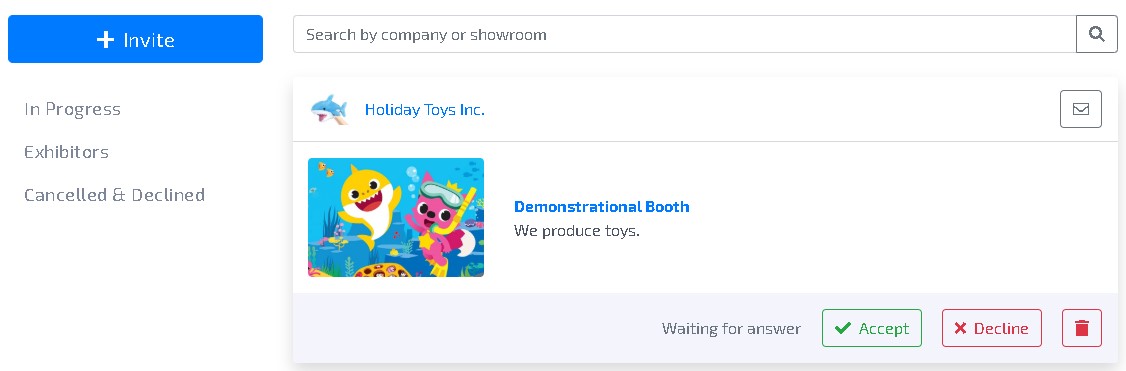The image size is (1126, 371).
Task: Click the plus icon on Invite
Action: pos(106,39)
